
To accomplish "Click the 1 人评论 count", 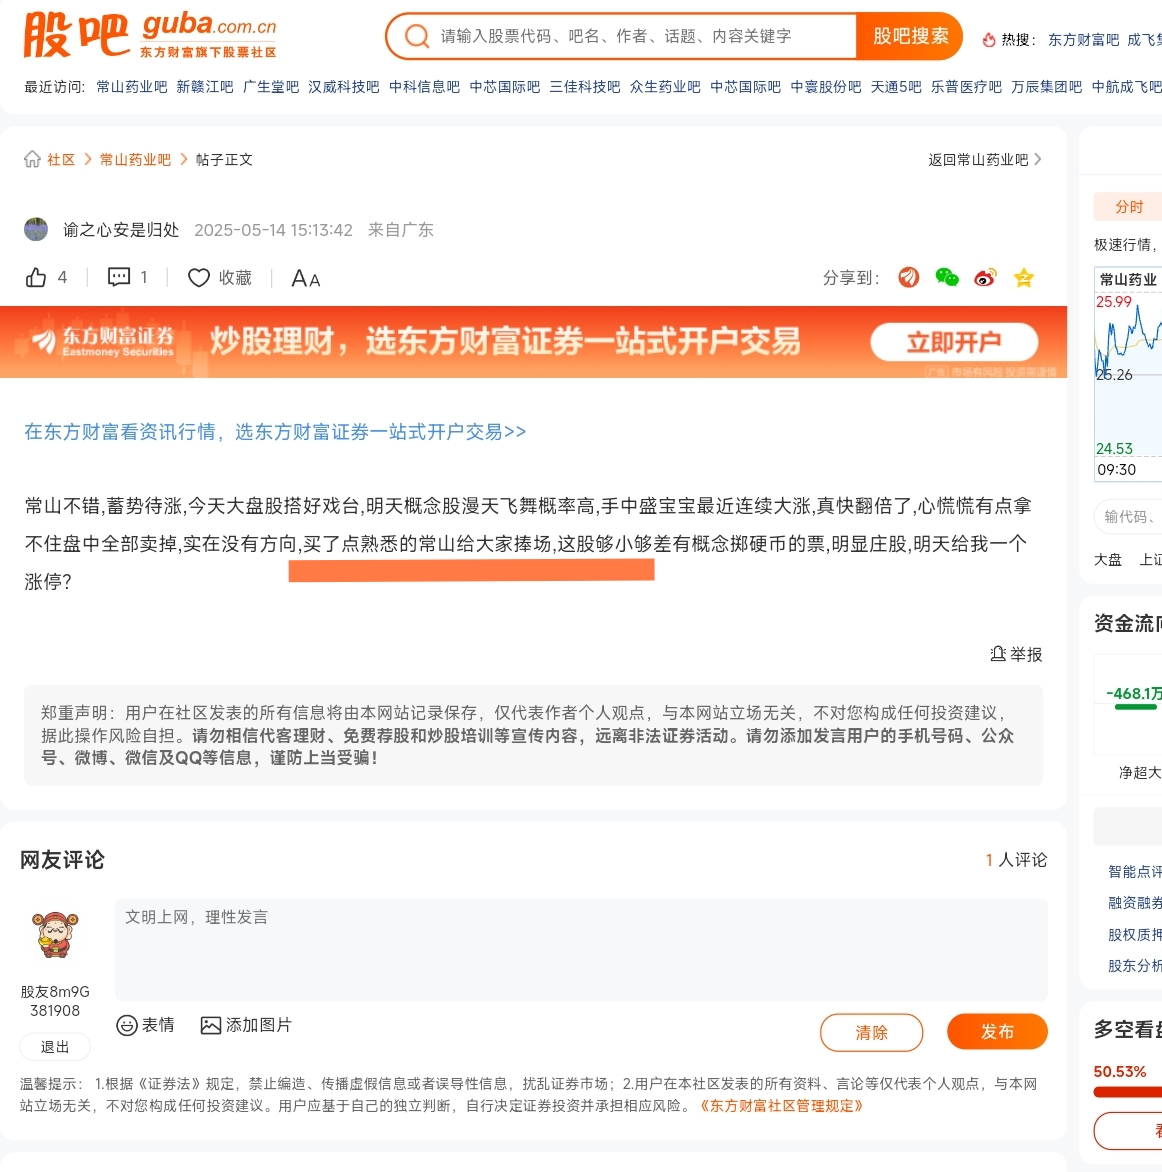I will click(1016, 860).
